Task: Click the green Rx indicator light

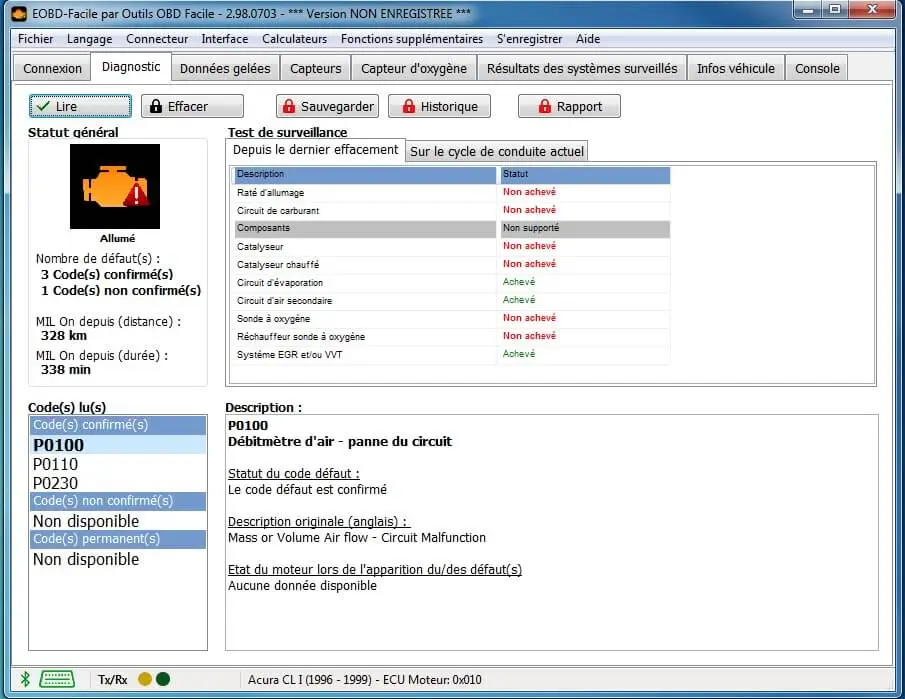Action: coord(163,679)
